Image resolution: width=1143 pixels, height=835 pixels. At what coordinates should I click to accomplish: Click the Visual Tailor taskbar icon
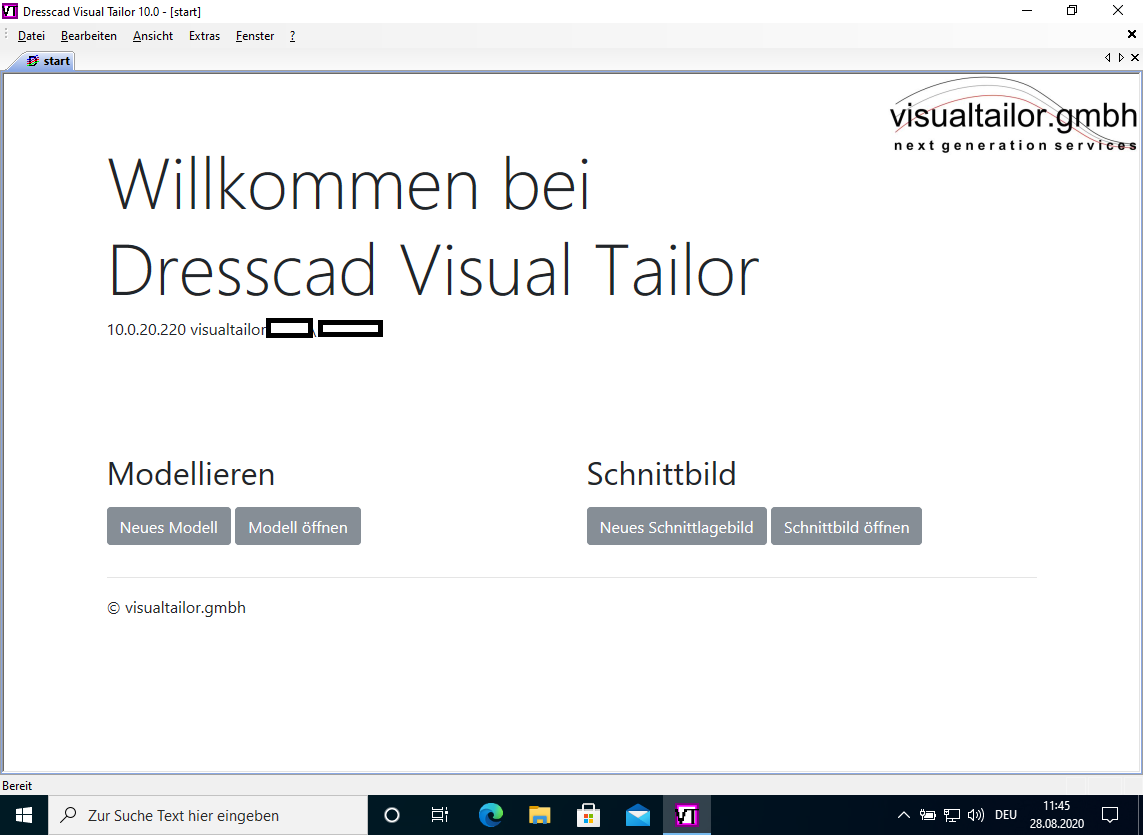tap(687, 815)
